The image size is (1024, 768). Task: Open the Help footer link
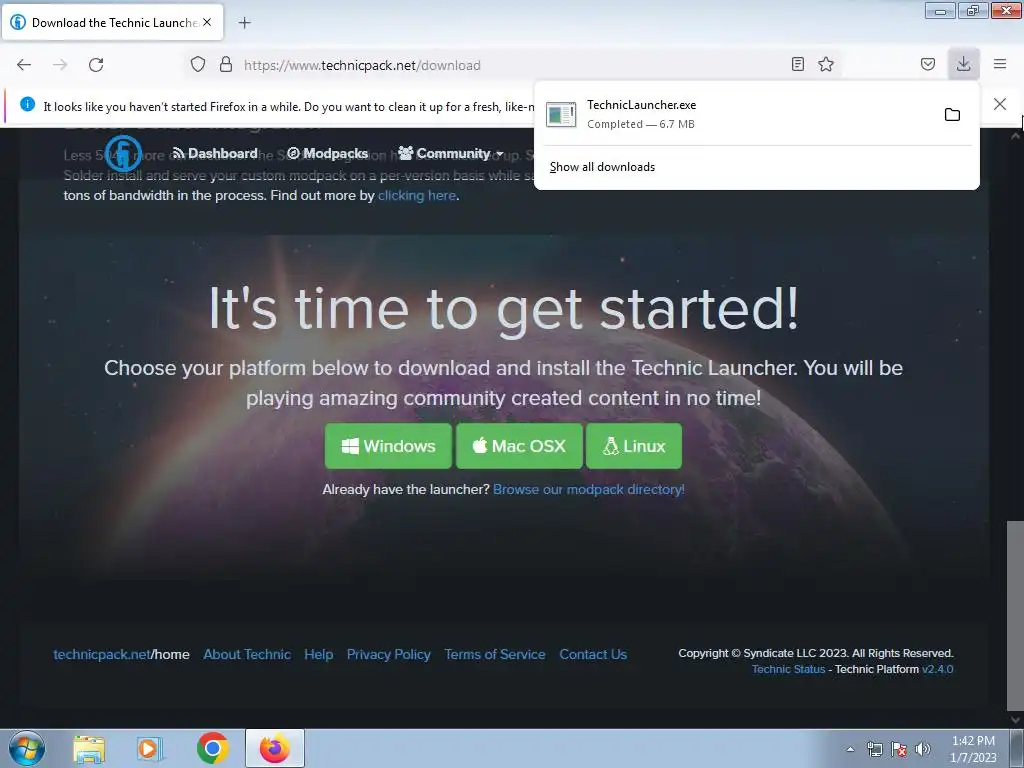(x=319, y=654)
